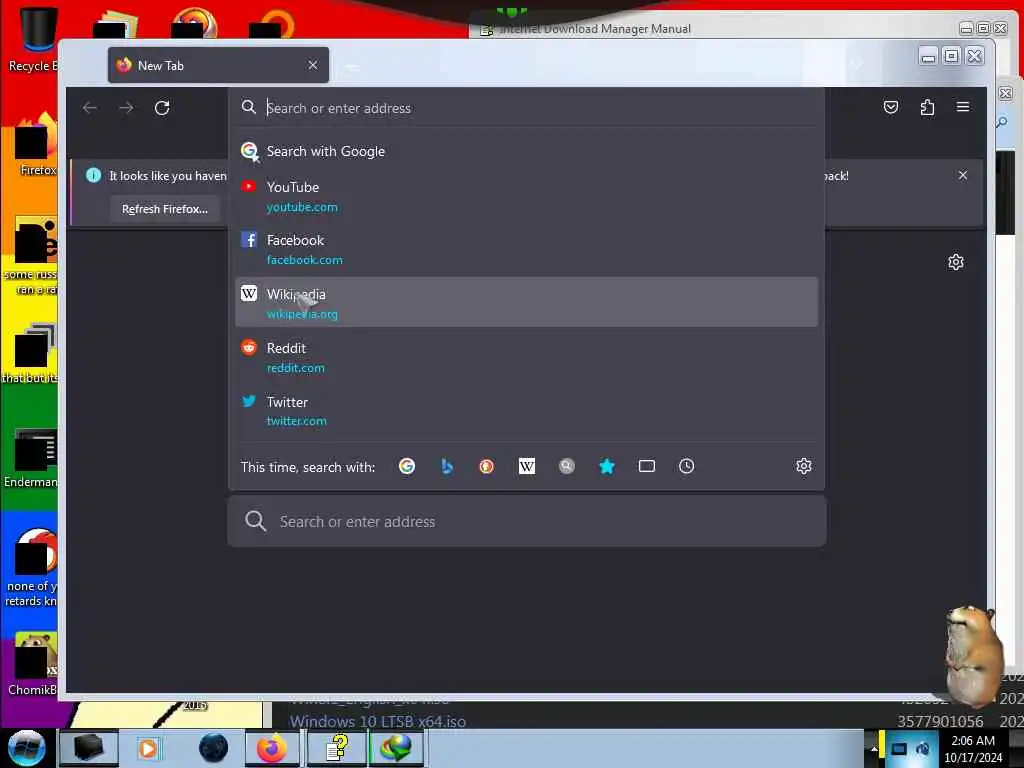Open the dark globe taskbar icon
The width and height of the screenshot is (1024, 768).
coord(214,748)
